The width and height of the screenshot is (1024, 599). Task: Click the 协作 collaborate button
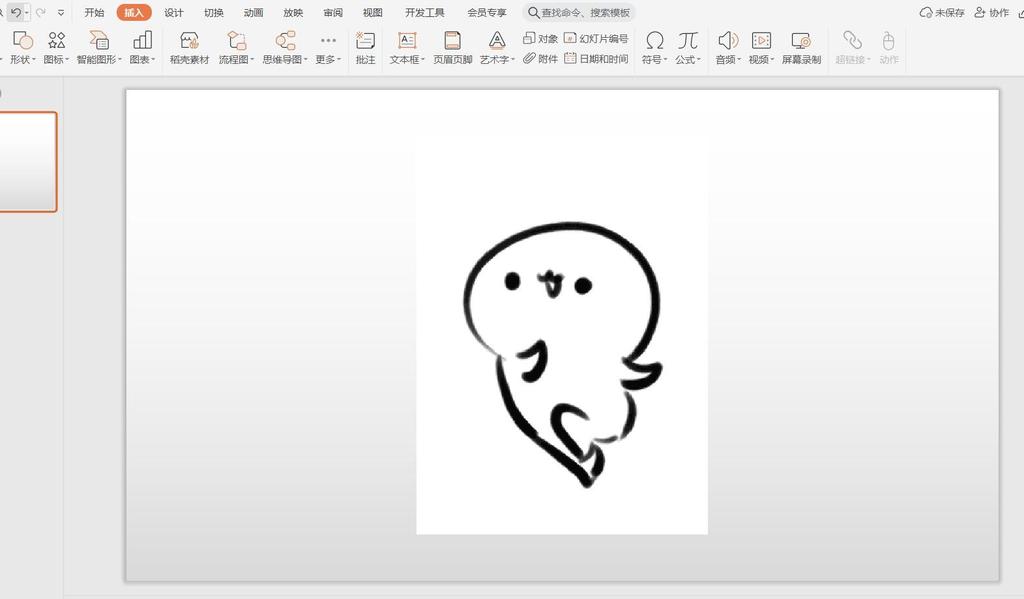click(992, 13)
